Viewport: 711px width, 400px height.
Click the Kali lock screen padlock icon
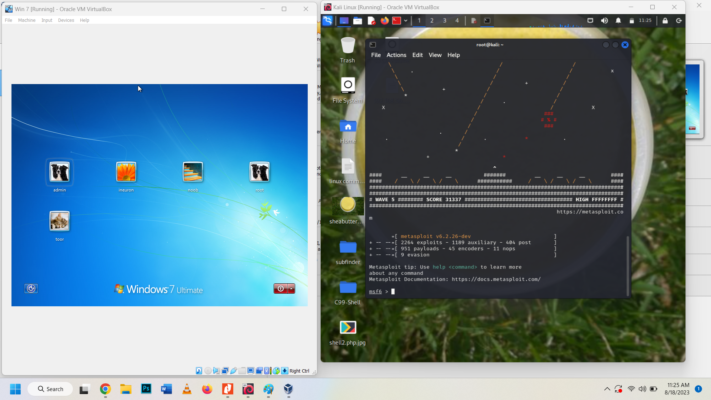pyautogui.click(x=665, y=20)
